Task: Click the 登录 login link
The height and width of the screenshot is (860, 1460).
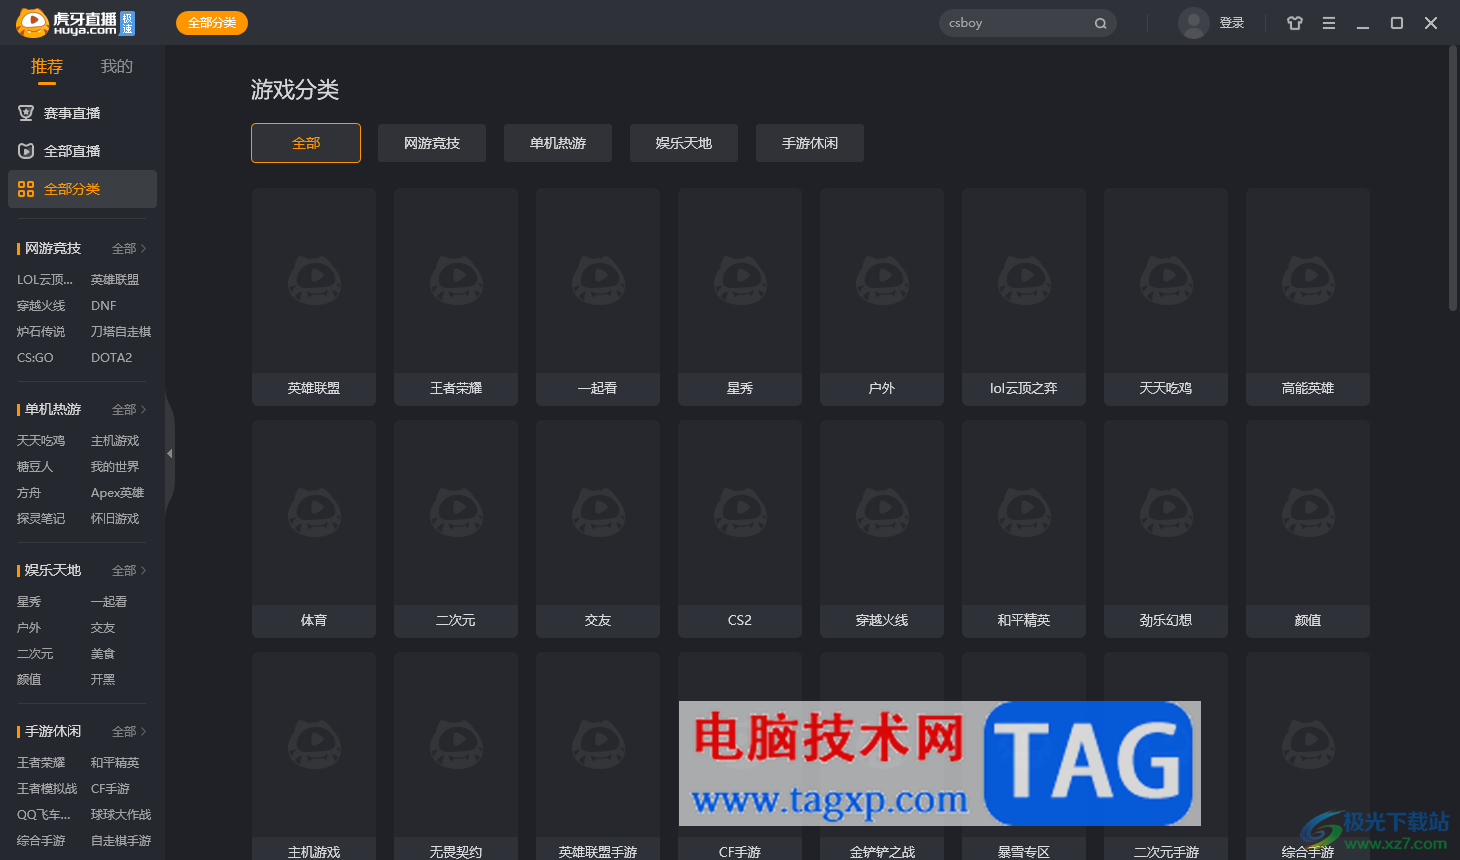Action: click(1232, 23)
